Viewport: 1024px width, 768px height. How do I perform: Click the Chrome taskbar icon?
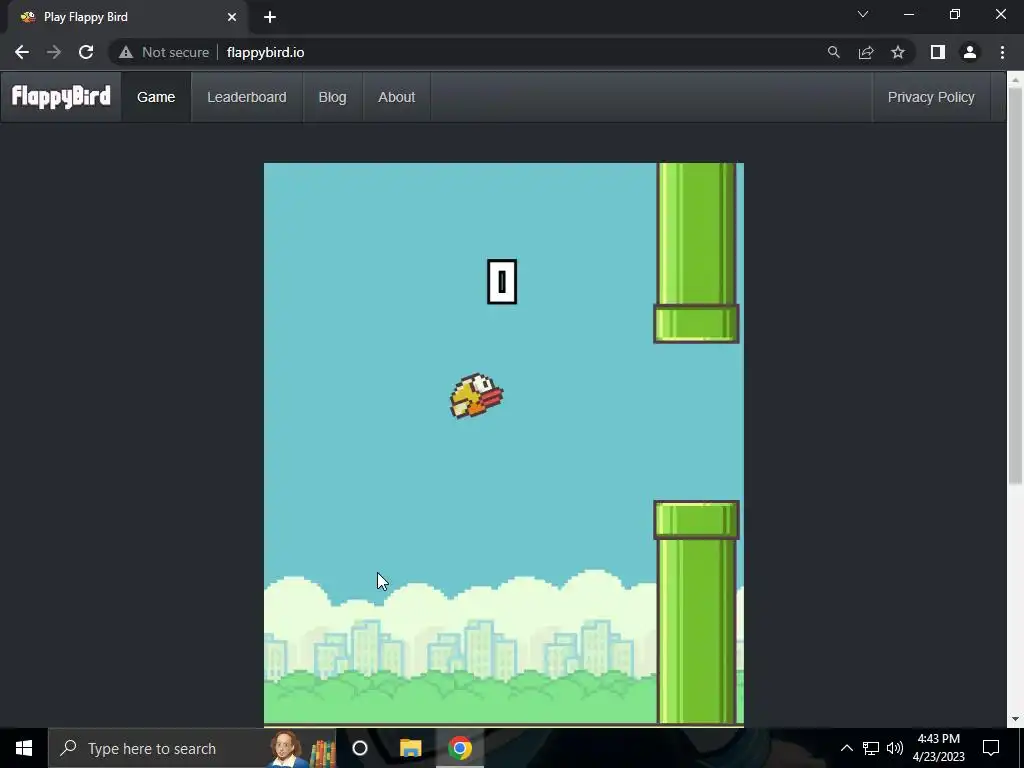[x=460, y=748]
